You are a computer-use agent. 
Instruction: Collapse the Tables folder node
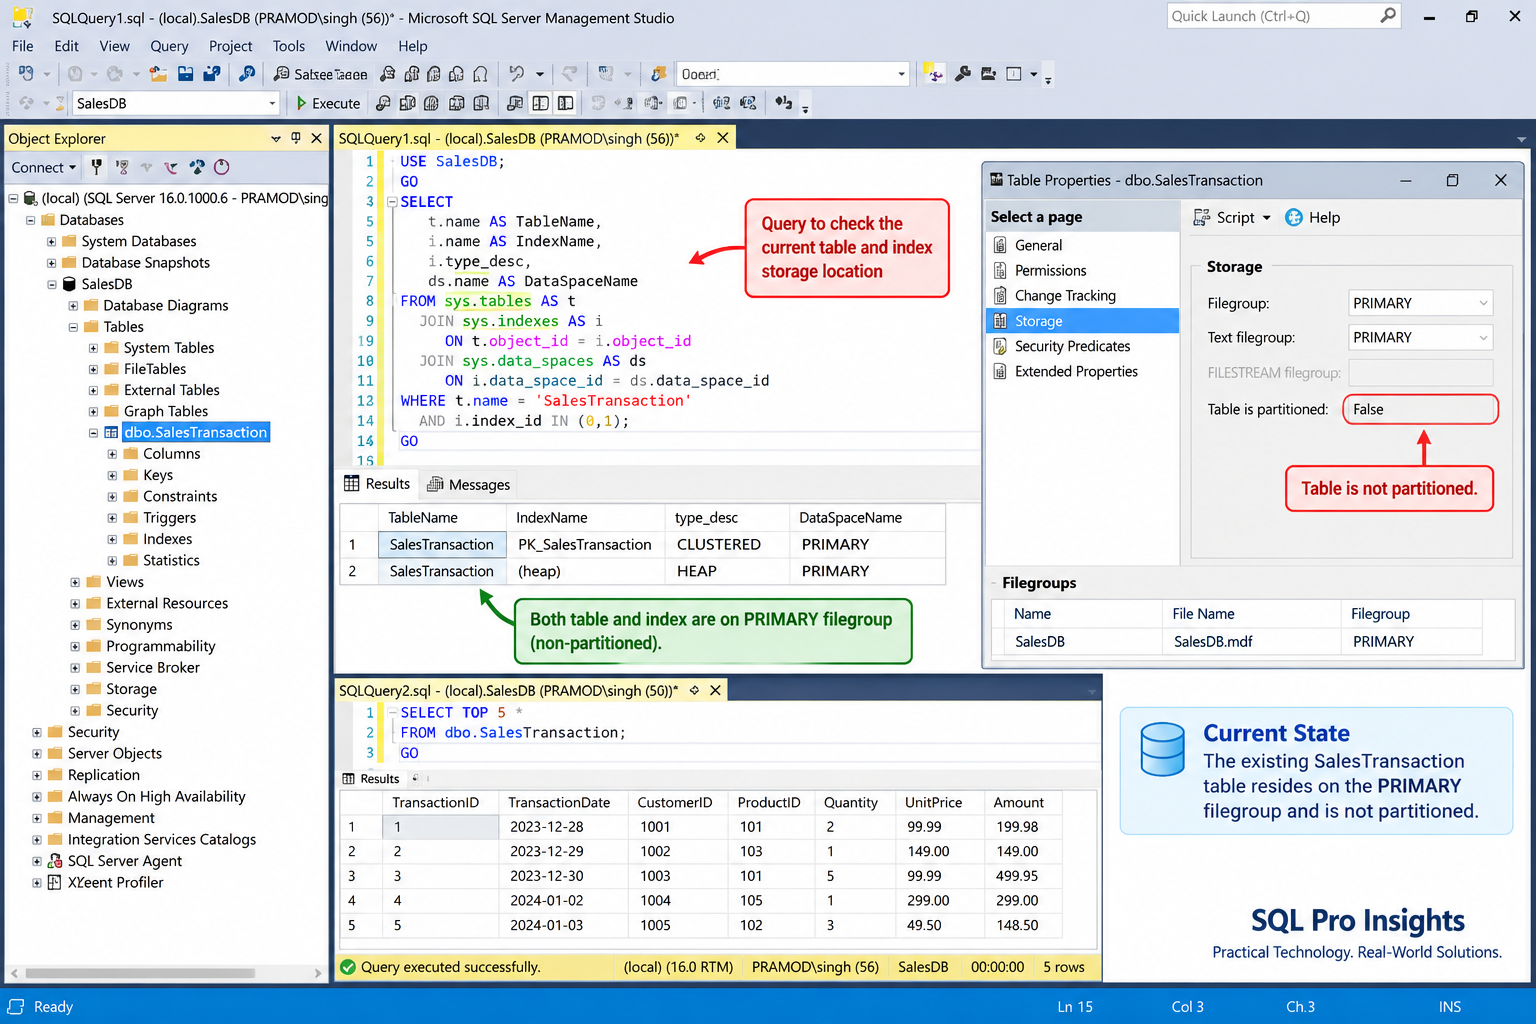point(73,327)
